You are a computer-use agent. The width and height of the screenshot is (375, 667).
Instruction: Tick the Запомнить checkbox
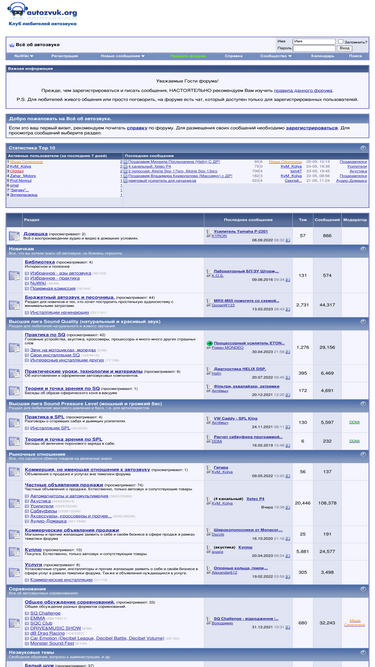tap(341, 41)
